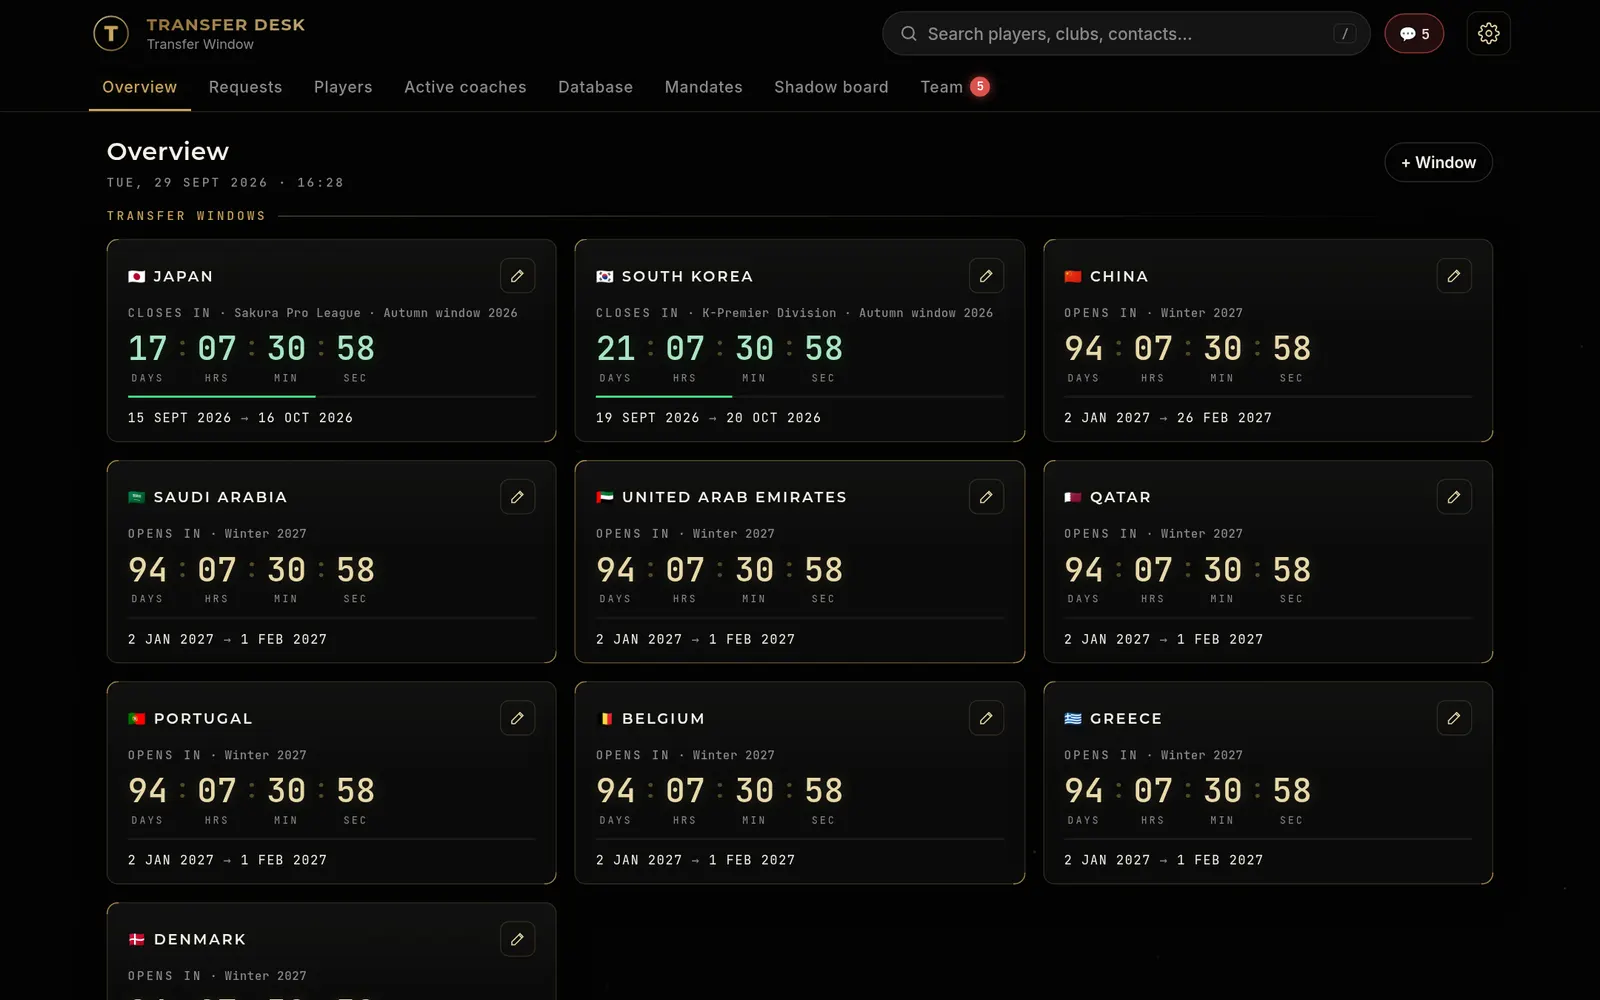
Task: Edit the Denmark transfer window
Action: coord(517,939)
